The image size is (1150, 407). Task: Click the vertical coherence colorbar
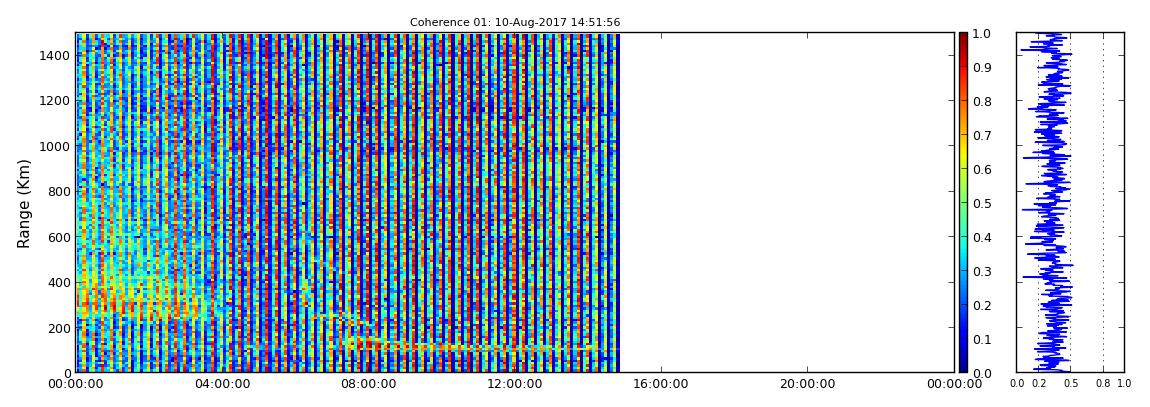click(x=963, y=202)
